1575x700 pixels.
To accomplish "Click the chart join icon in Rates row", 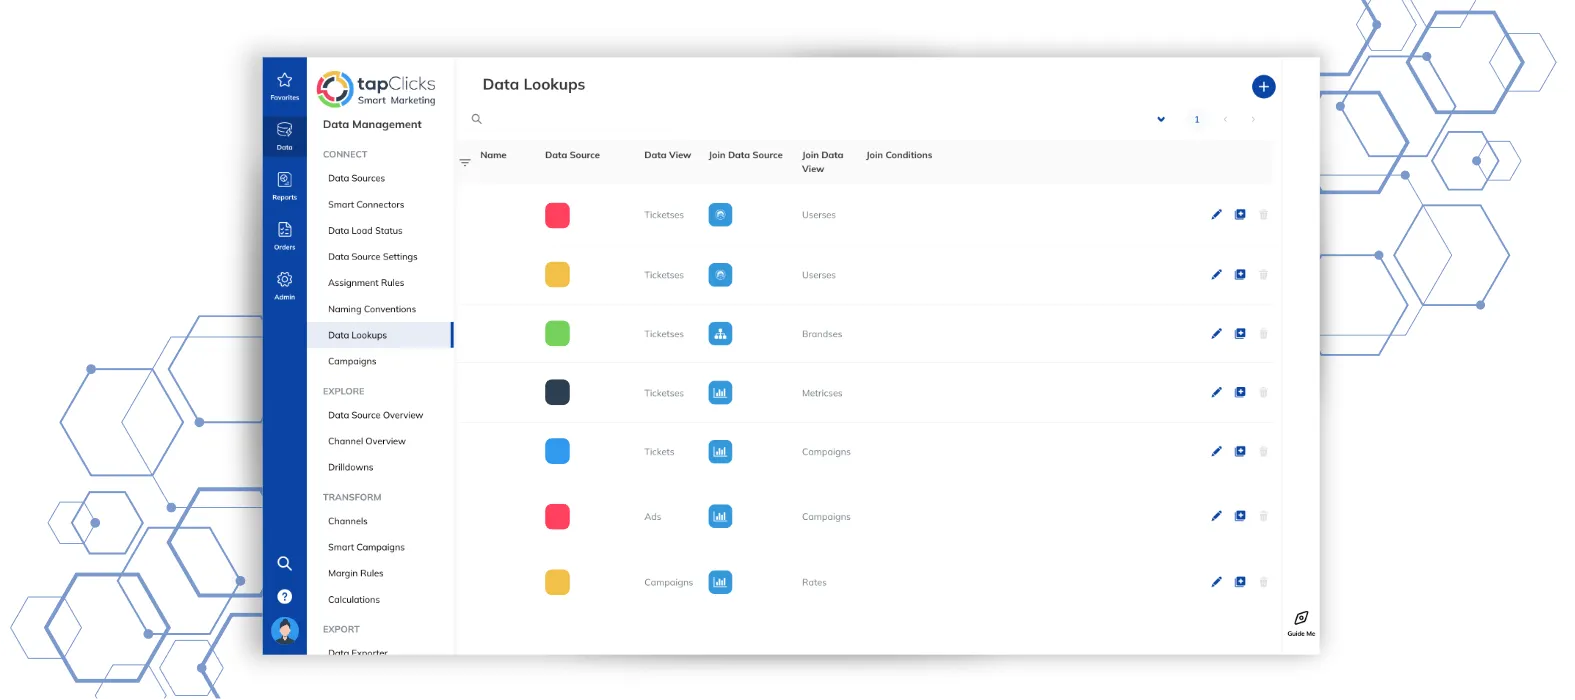I will tap(720, 582).
